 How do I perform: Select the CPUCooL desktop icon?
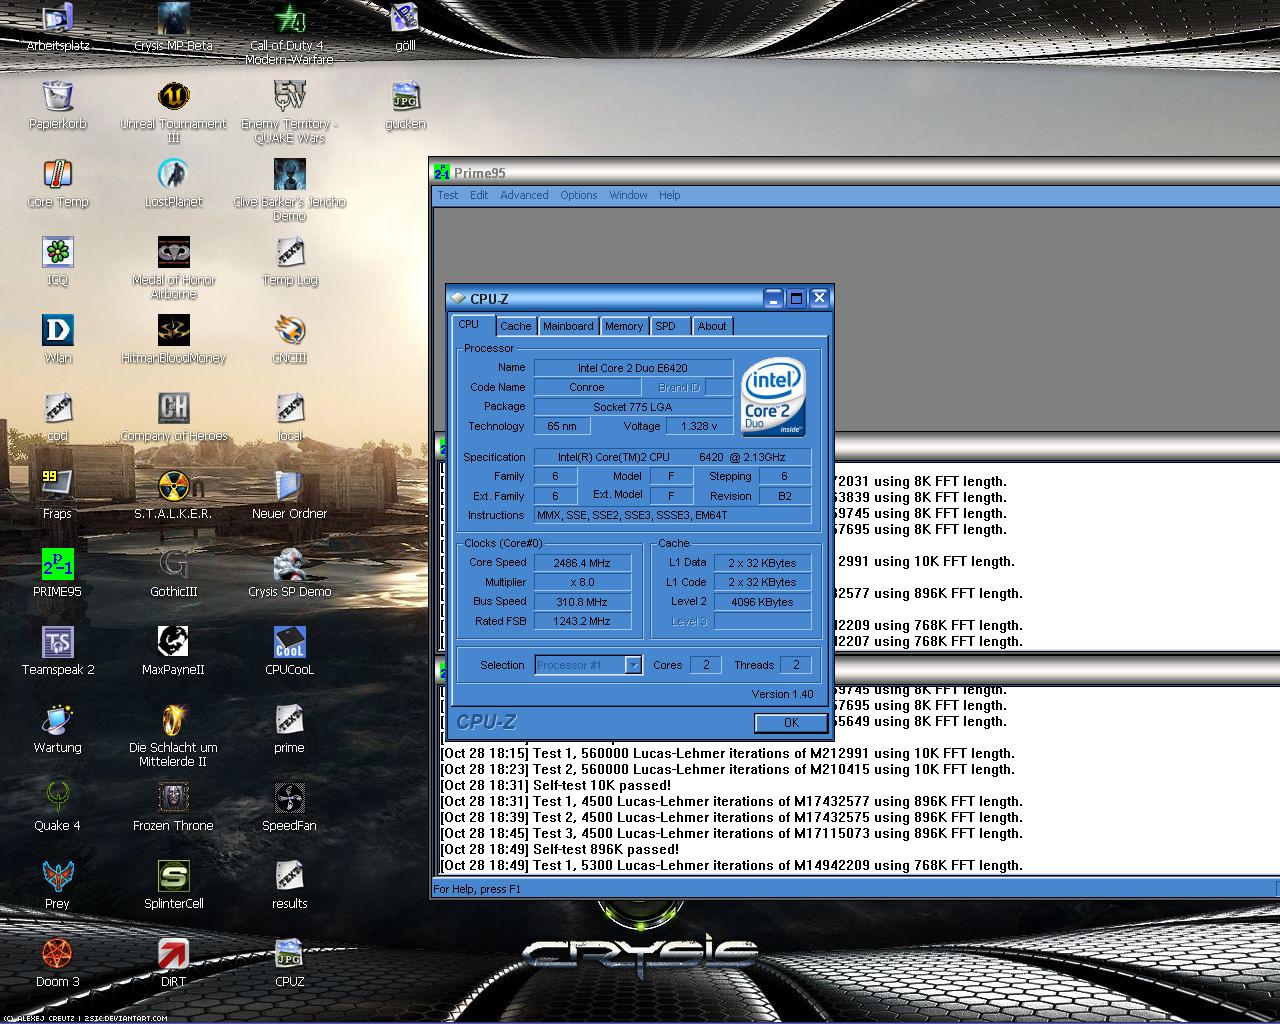click(x=290, y=642)
